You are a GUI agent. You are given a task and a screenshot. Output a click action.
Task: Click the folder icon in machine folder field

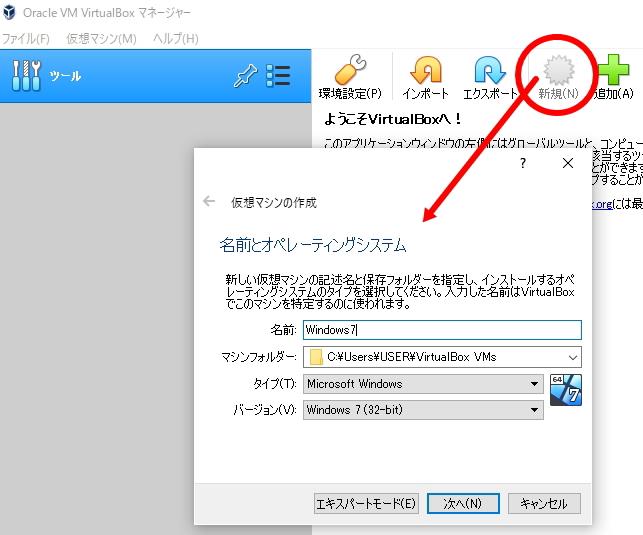pos(316,357)
